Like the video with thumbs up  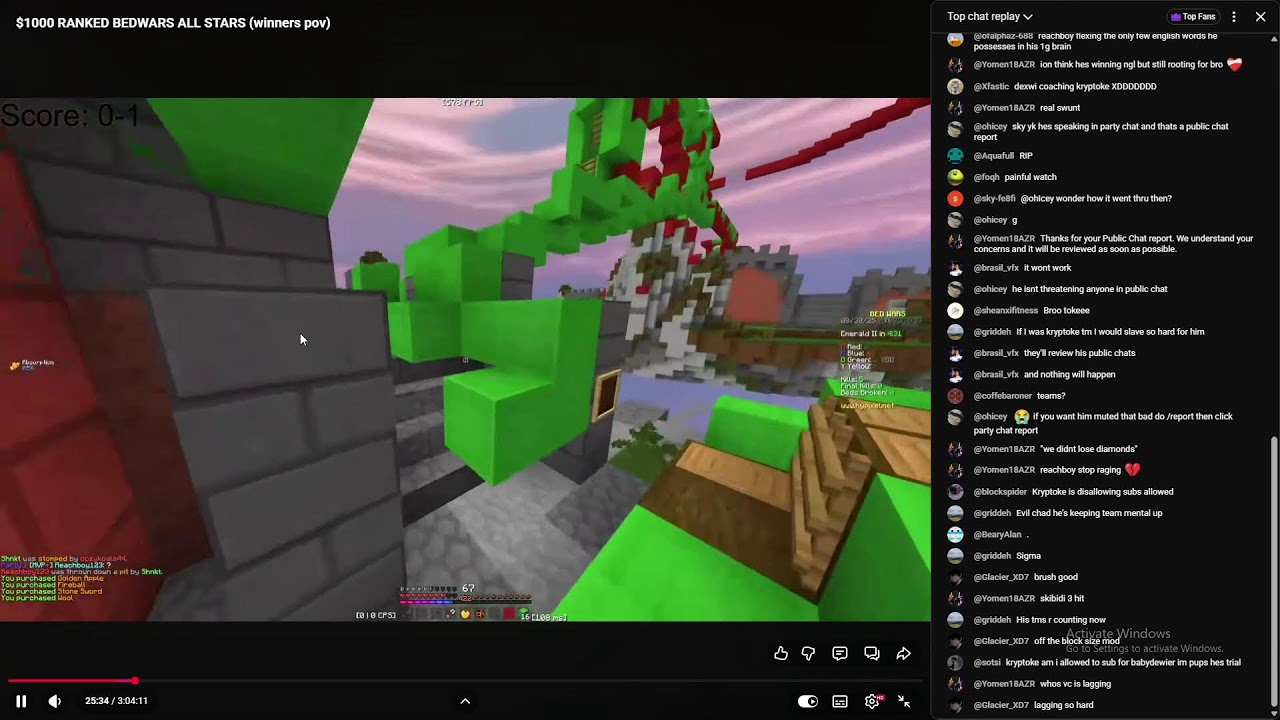781,653
